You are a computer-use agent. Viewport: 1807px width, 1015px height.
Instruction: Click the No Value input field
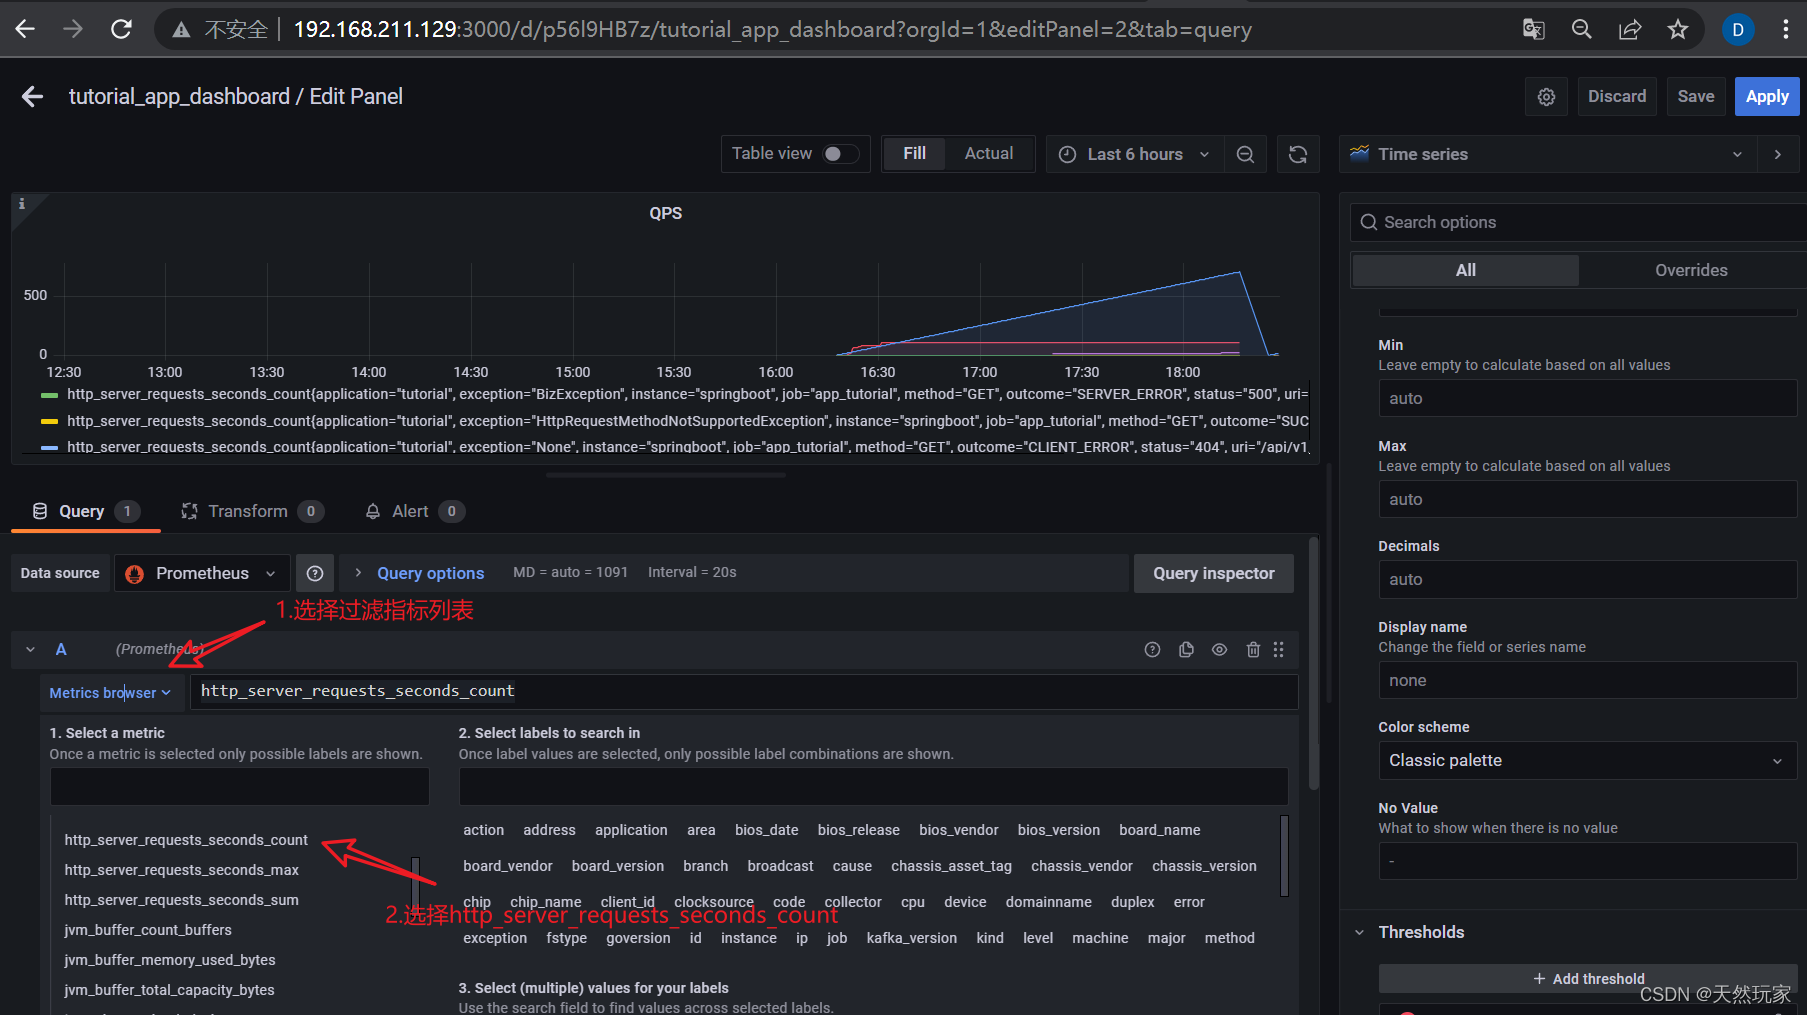tap(1587, 861)
